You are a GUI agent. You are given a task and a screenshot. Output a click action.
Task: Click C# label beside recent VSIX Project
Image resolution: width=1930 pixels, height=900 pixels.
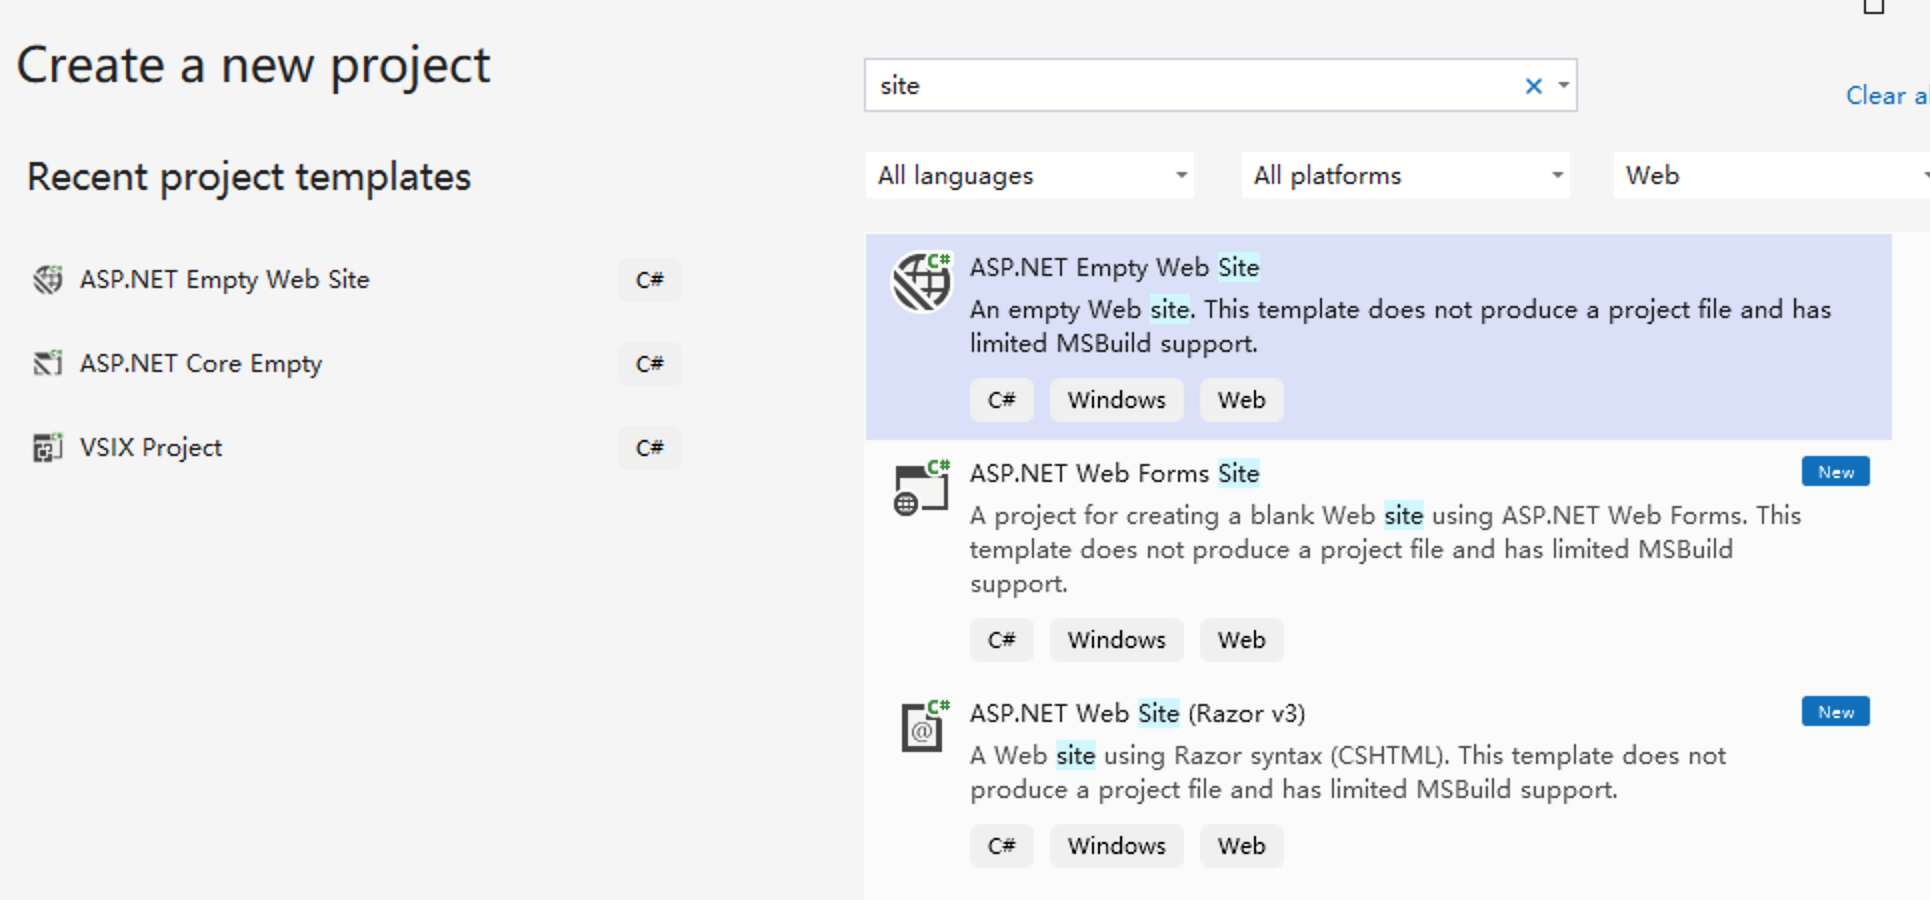pyautogui.click(x=650, y=448)
